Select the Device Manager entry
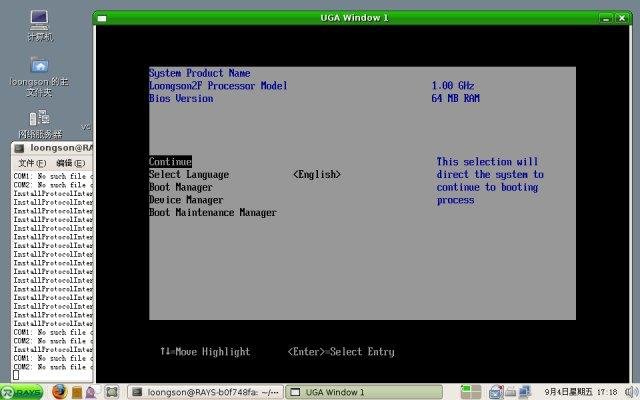Screen dimensions: 640x400 [186, 200]
